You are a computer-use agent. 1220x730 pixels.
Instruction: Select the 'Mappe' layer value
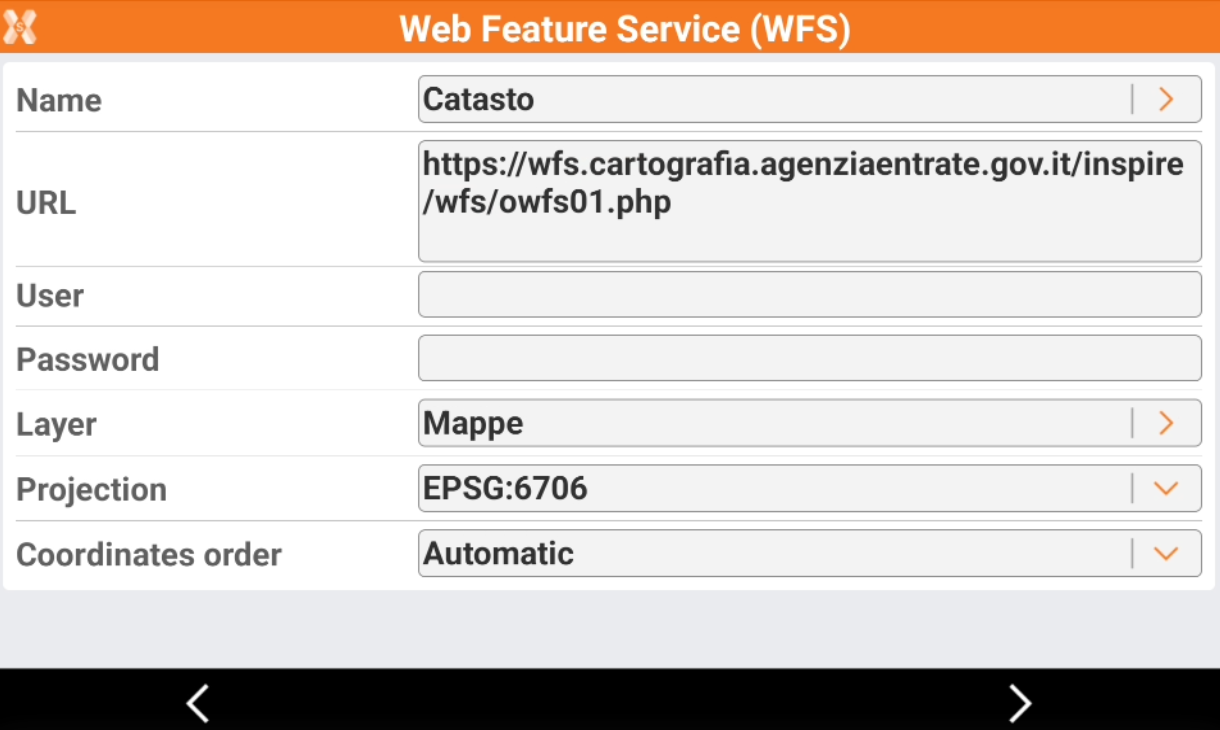(473, 423)
